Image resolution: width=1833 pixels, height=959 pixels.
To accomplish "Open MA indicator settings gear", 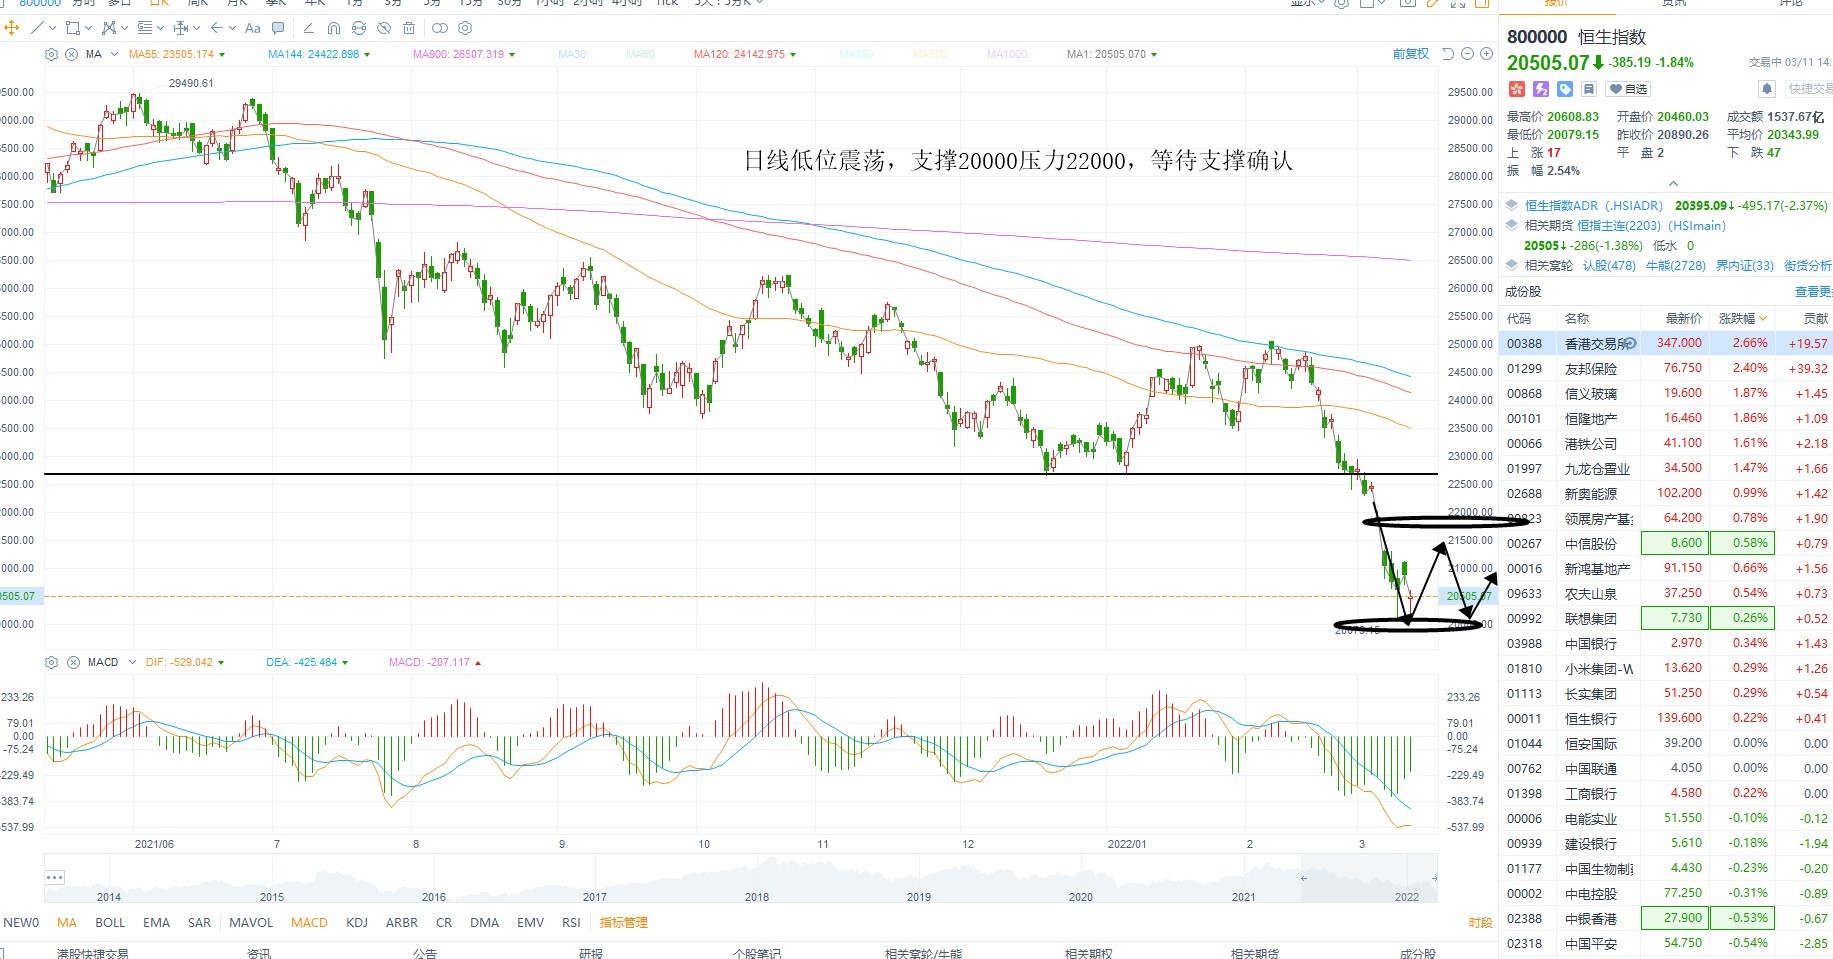I will coord(52,54).
